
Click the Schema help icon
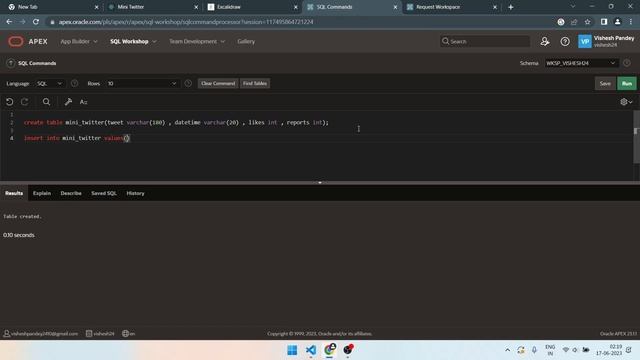627,63
